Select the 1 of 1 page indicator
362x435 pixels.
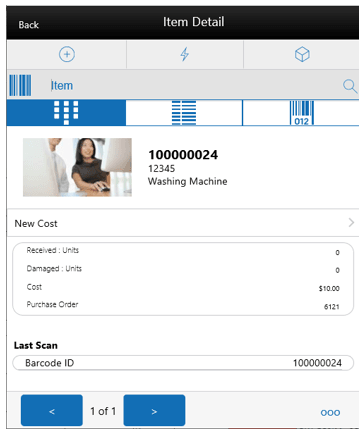click(x=103, y=411)
